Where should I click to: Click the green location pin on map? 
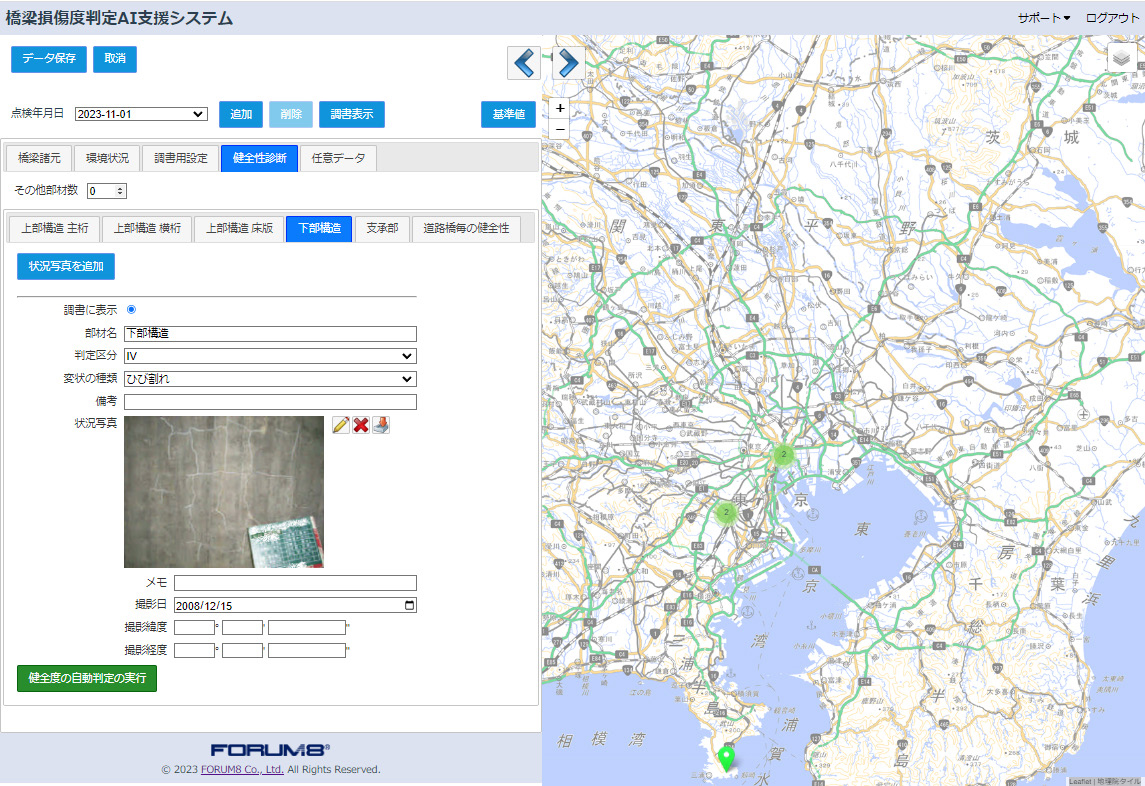726,759
